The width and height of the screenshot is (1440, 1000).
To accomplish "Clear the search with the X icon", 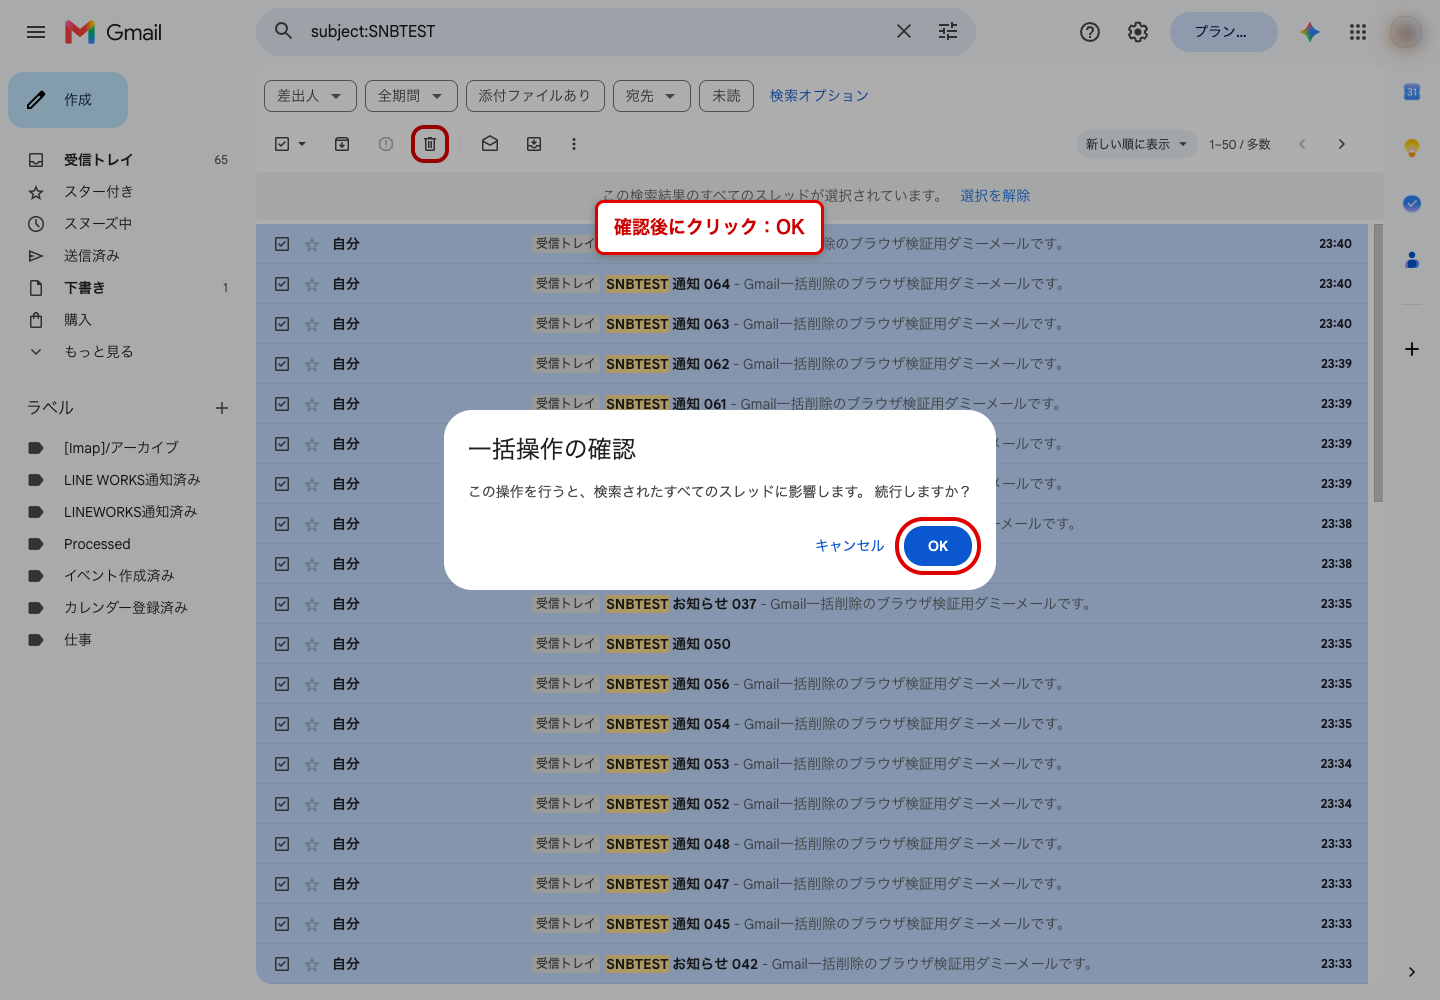I will tap(904, 31).
